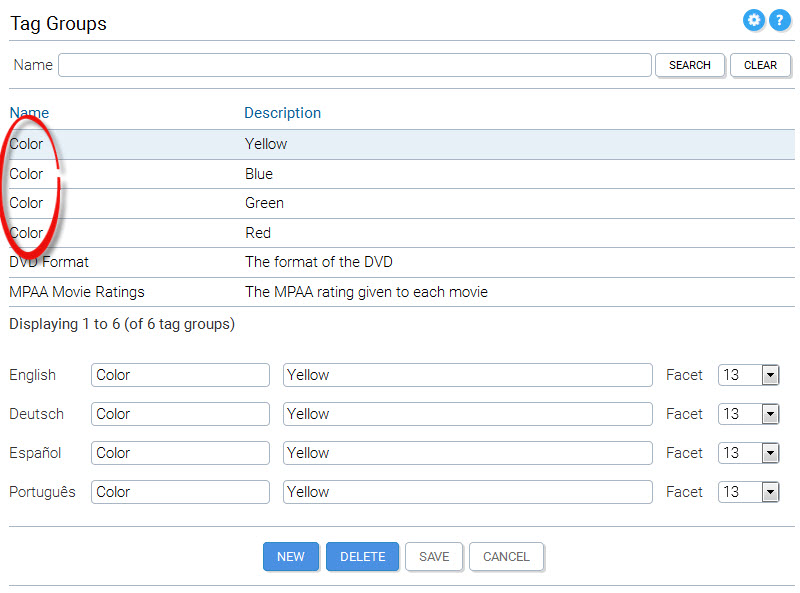Edit the Deutsch name field containing Color
Image resolution: width=800 pixels, height=593 pixels.
point(180,414)
